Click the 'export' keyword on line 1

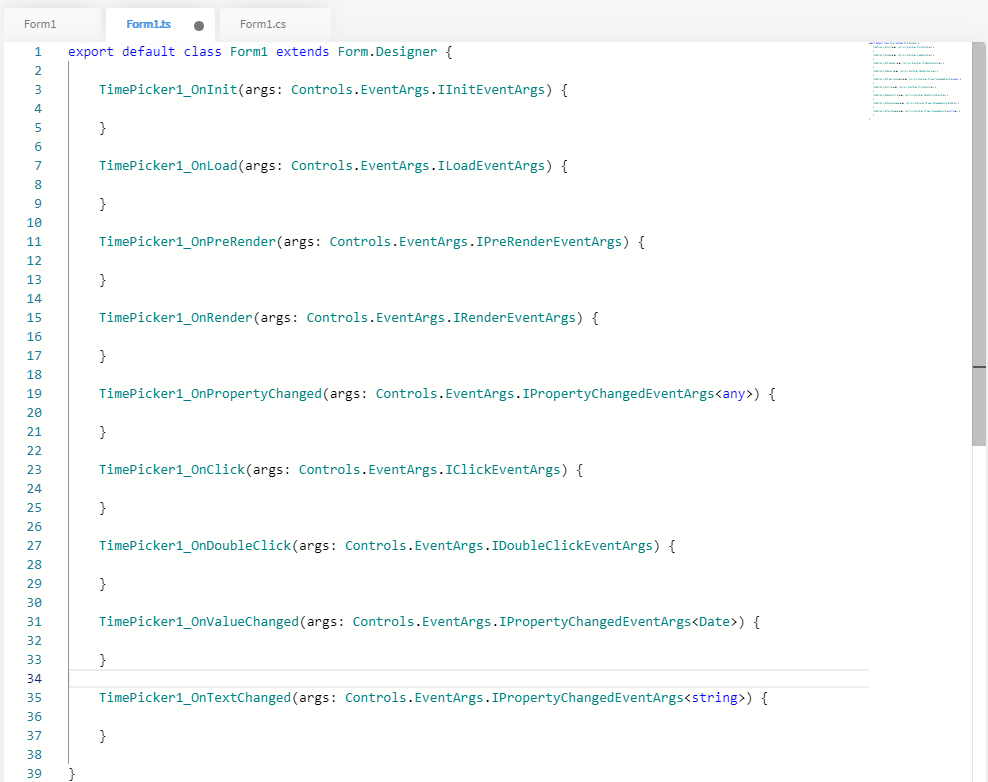point(91,51)
